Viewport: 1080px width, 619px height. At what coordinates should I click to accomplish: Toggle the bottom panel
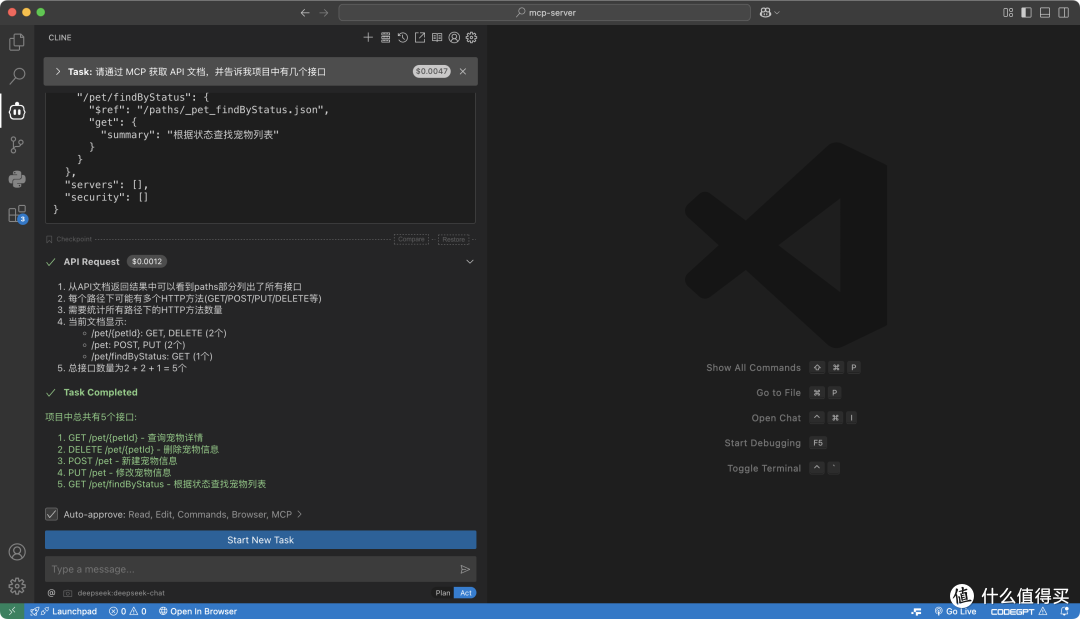[1045, 12]
